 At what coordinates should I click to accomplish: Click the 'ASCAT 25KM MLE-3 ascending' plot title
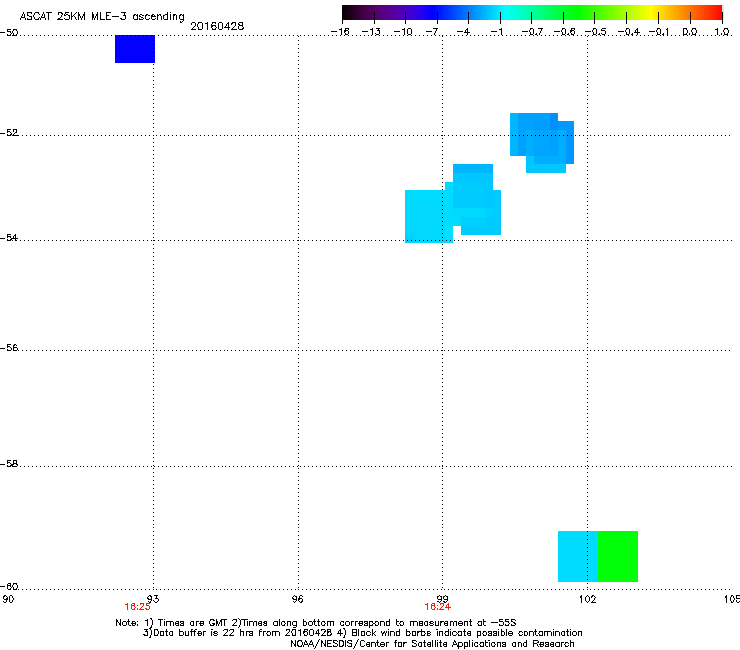pos(102,16)
